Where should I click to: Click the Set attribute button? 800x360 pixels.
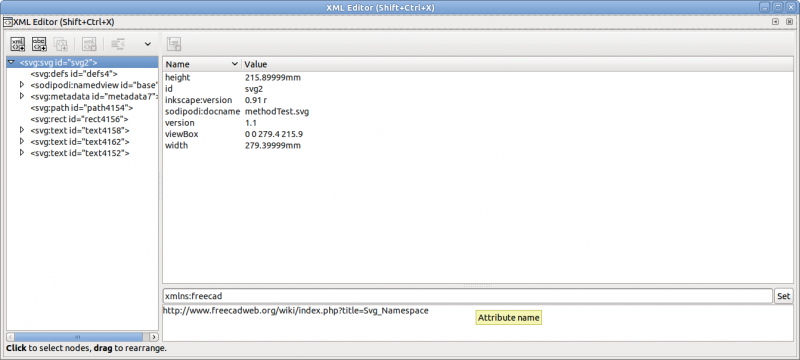pos(784,296)
